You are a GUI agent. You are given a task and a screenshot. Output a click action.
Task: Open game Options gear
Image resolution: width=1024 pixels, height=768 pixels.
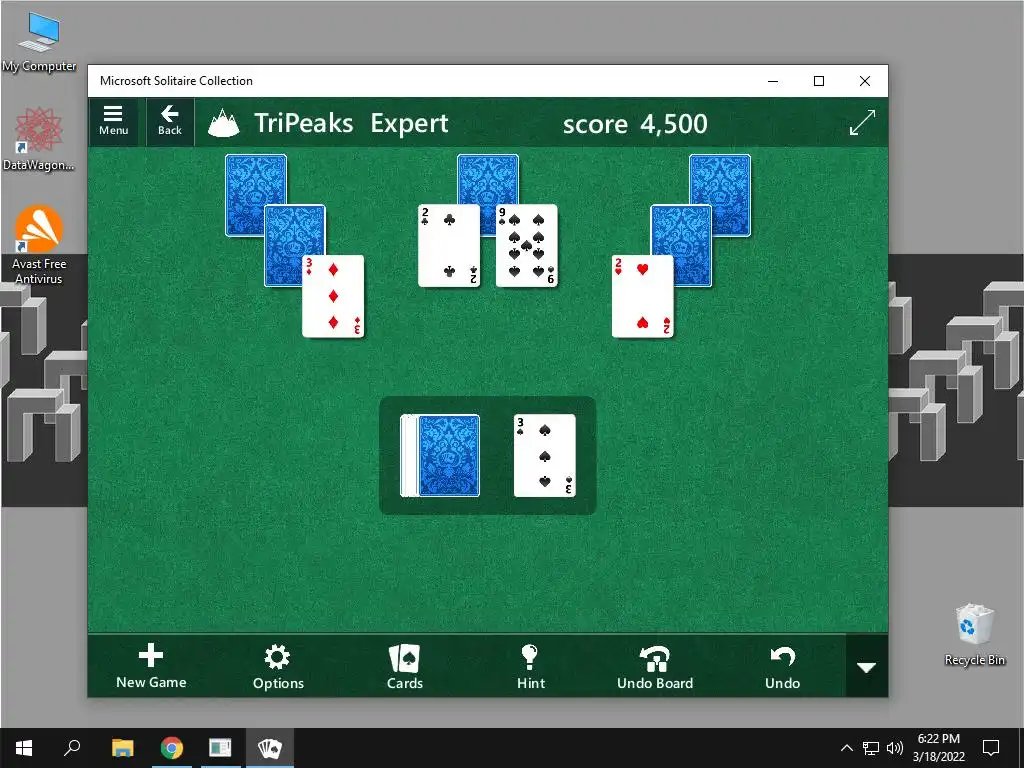(278, 666)
